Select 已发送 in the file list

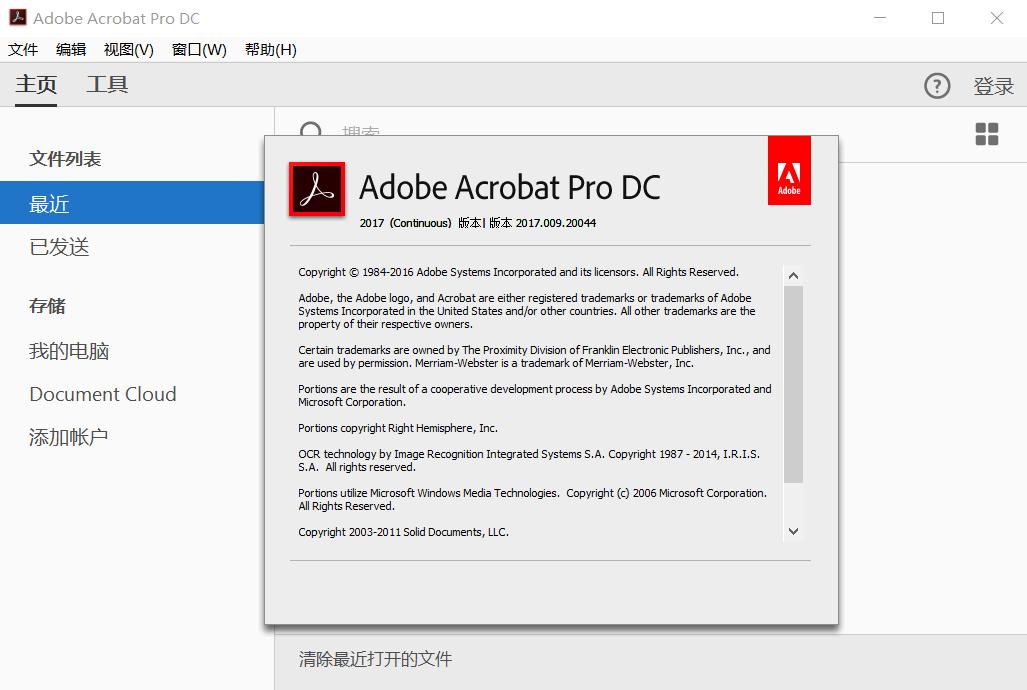(x=60, y=247)
